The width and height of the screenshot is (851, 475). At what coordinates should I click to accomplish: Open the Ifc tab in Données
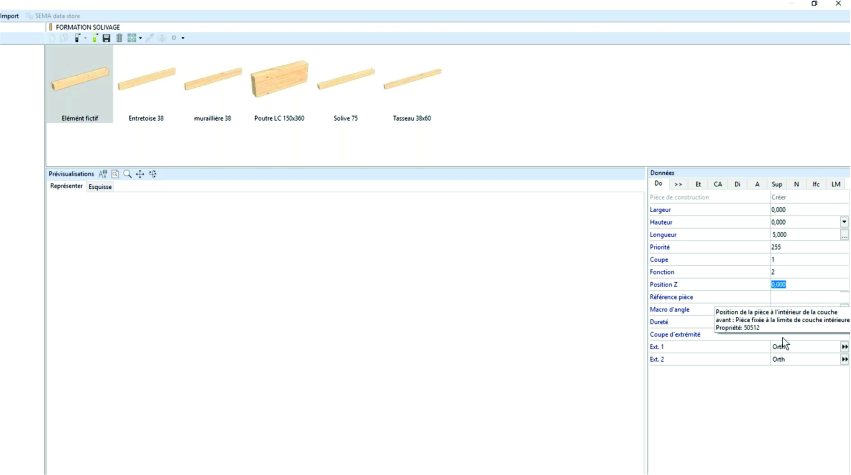pyautogui.click(x=816, y=184)
